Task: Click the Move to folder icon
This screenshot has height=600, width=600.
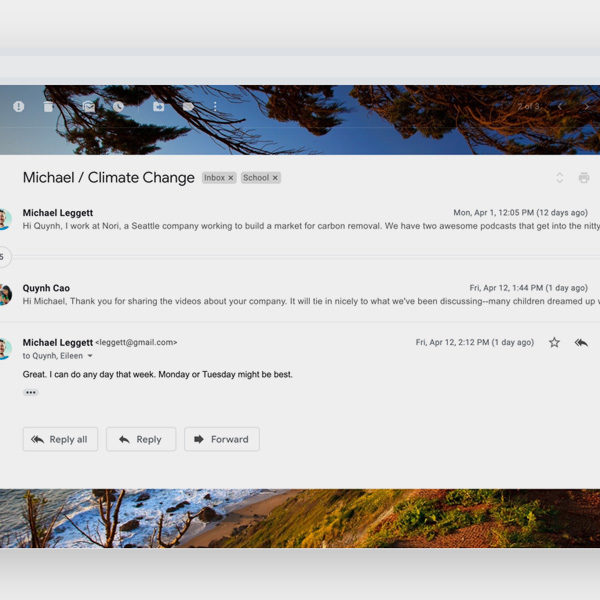Action: (158, 107)
